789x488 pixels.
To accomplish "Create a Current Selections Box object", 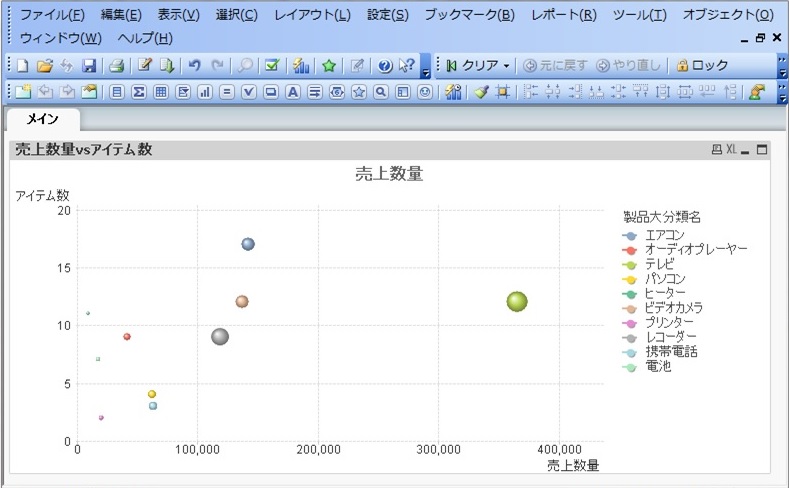I will coord(249,92).
